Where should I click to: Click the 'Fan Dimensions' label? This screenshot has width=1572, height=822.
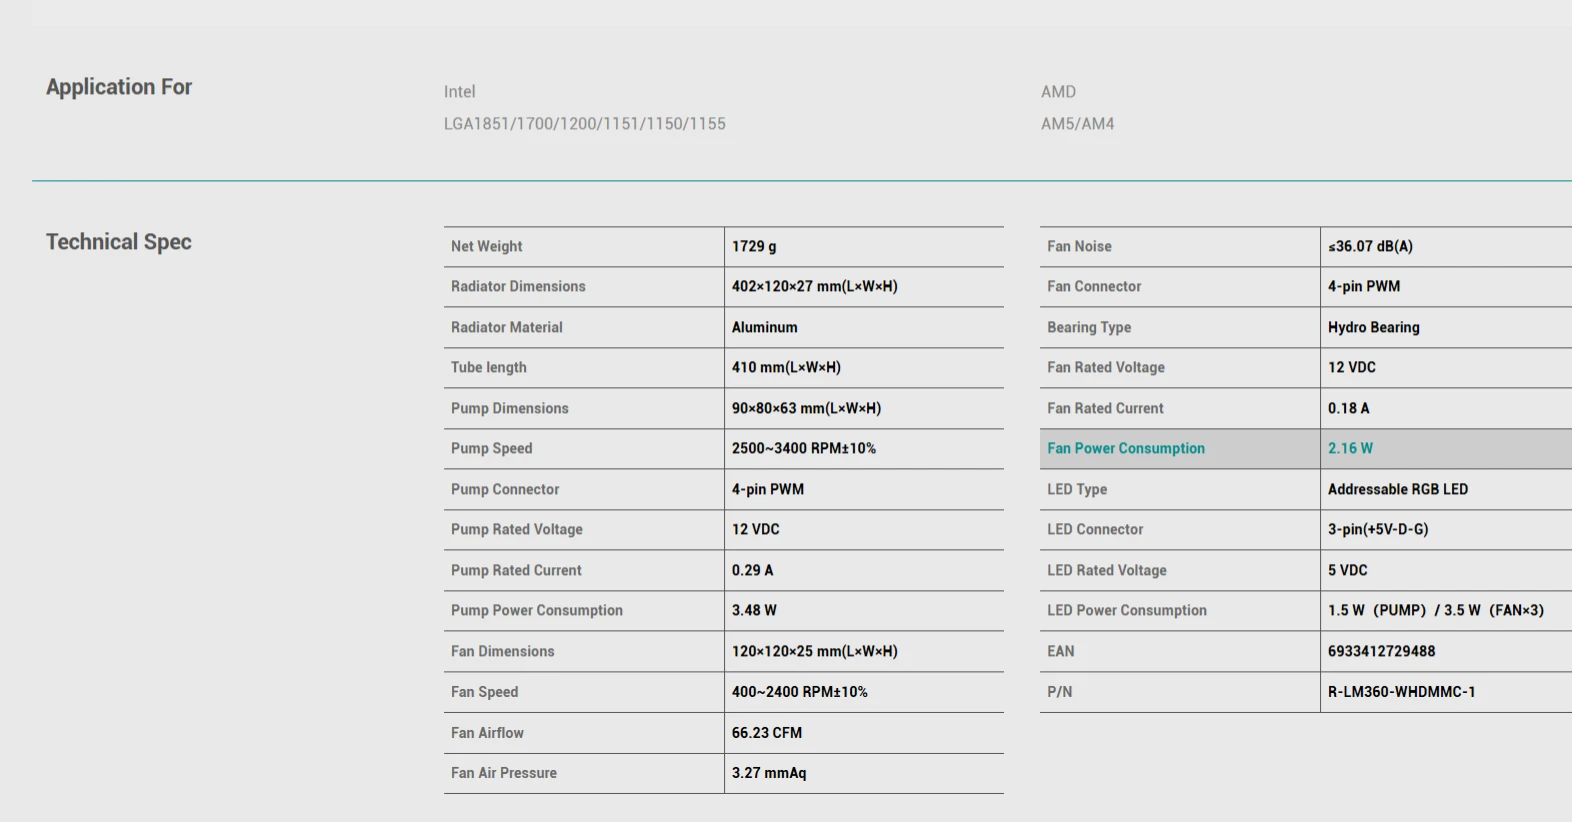tap(503, 651)
